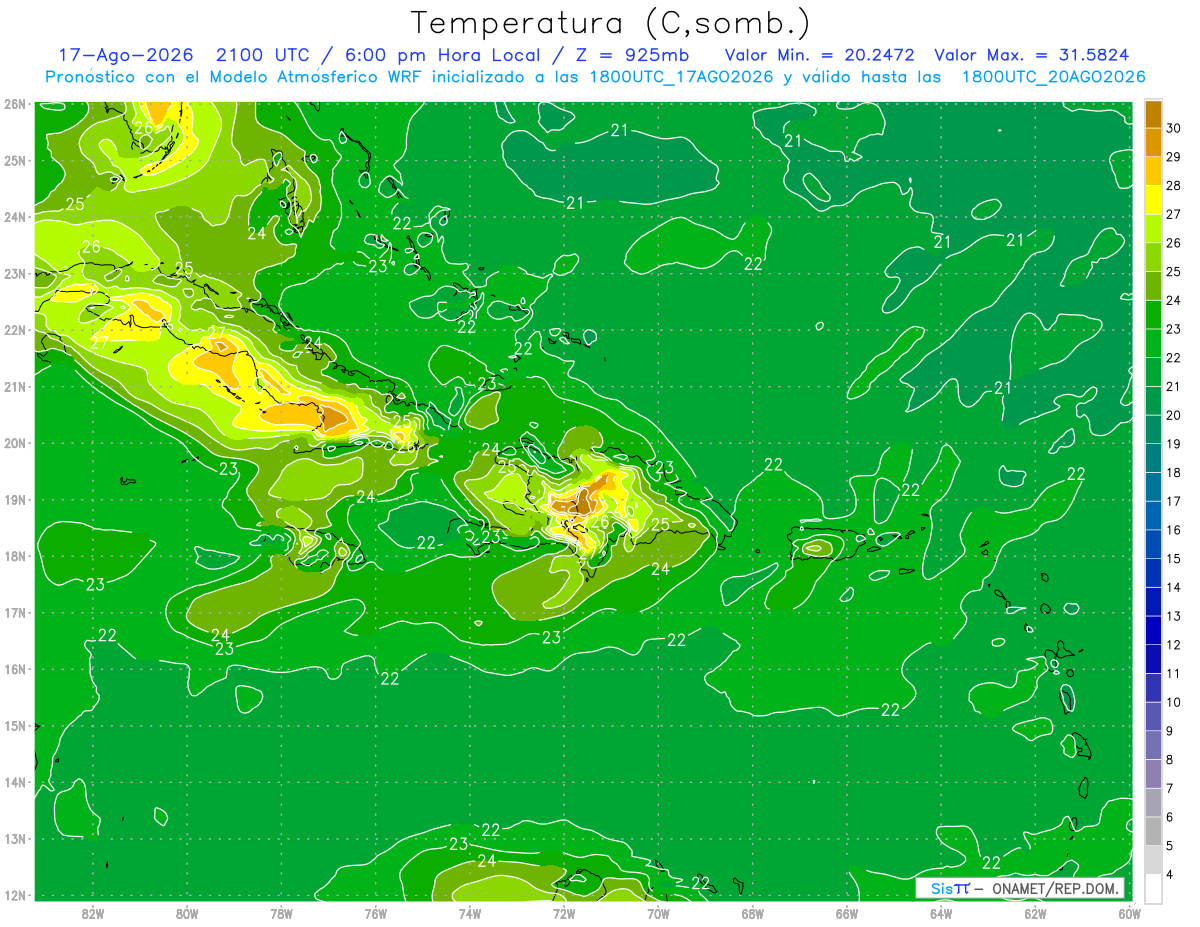Image resolution: width=1200 pixels, height=927 pixels.
Task: Click the 72W longitude axis label
Action: pyautogui.click(x=564, y=913)
